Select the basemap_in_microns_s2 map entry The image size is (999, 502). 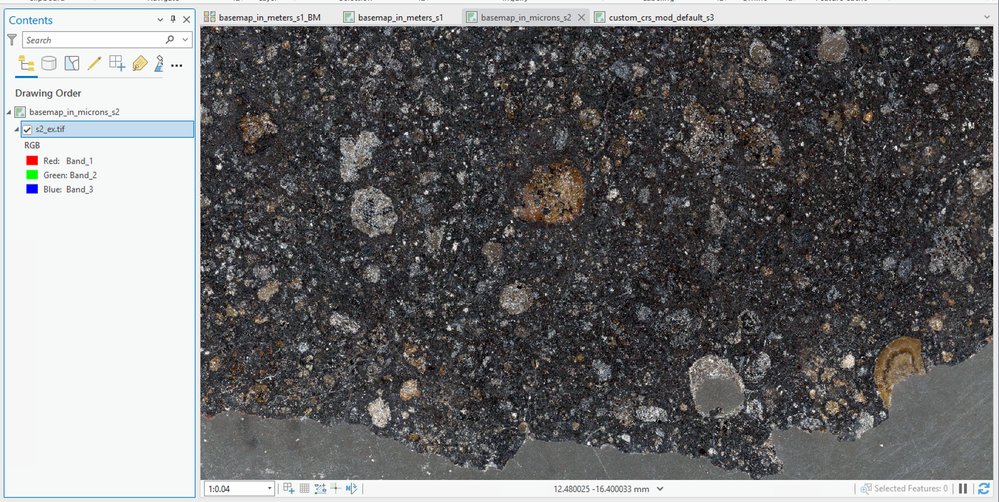[x=75, y=111]
